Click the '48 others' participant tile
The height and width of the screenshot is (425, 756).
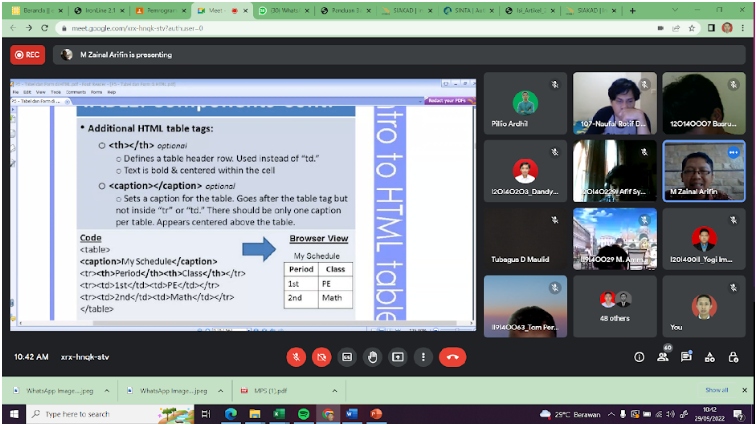click(x=615, y=305)
